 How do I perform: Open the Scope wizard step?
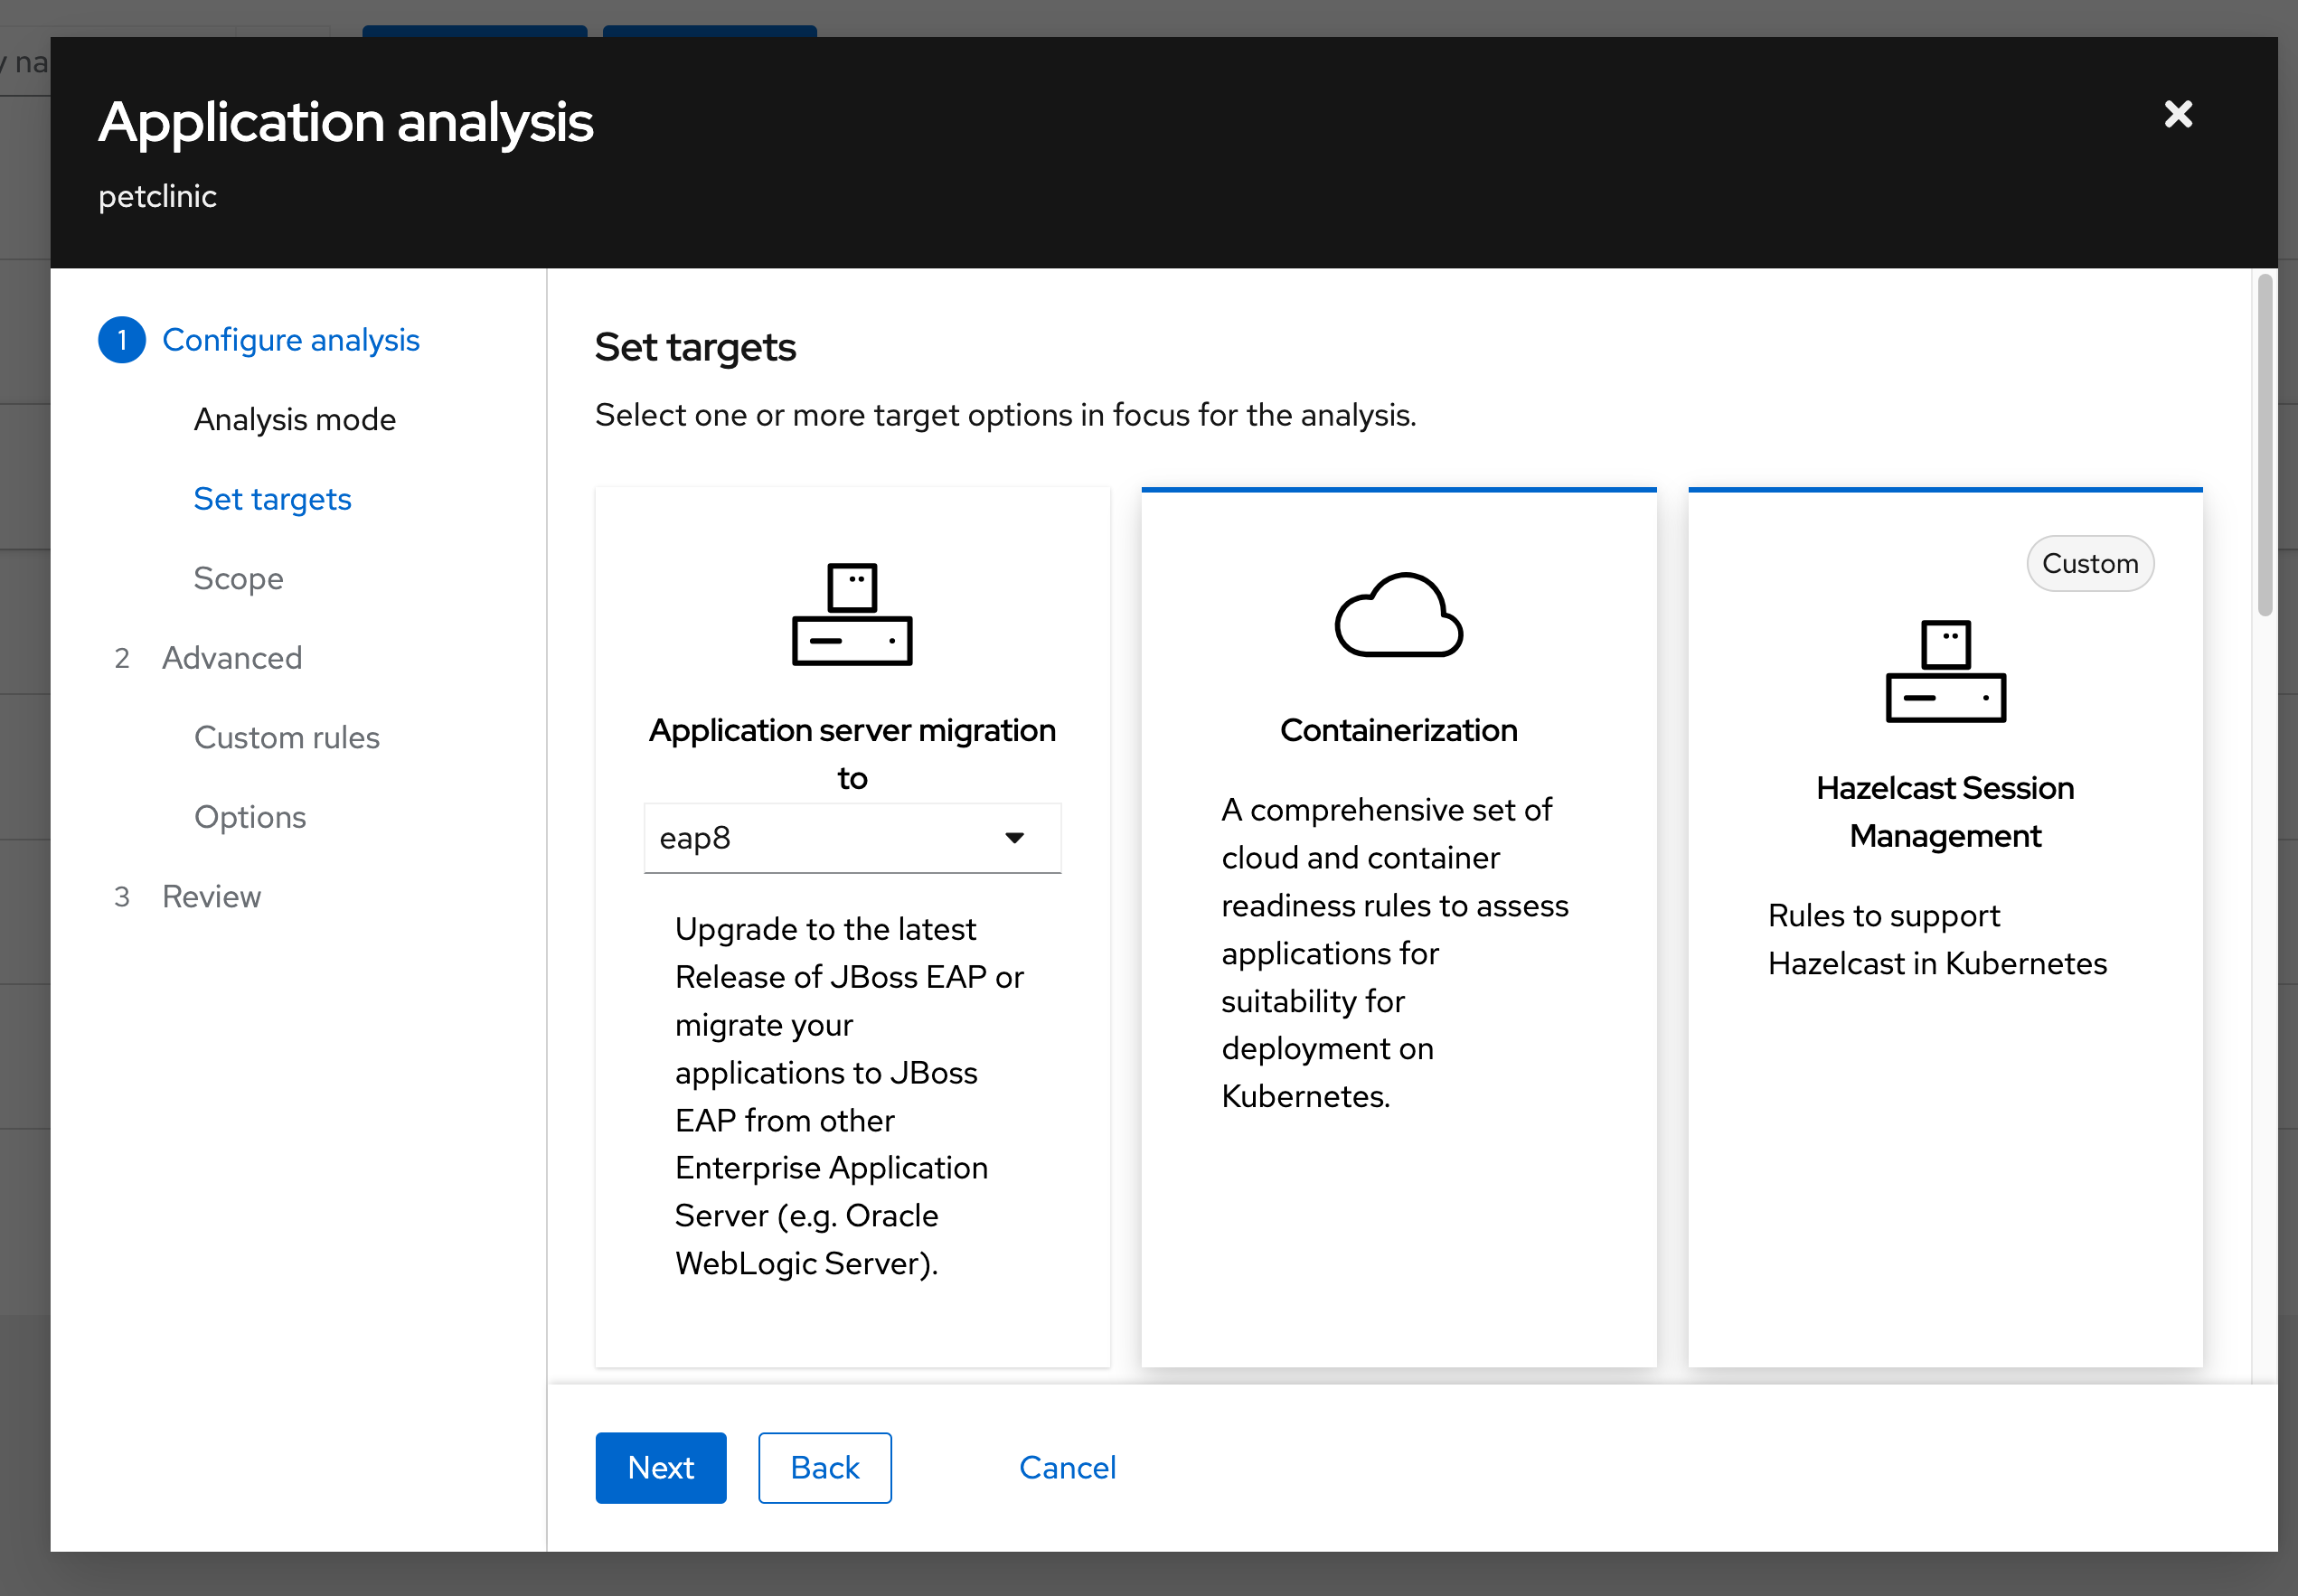(238, 578)
